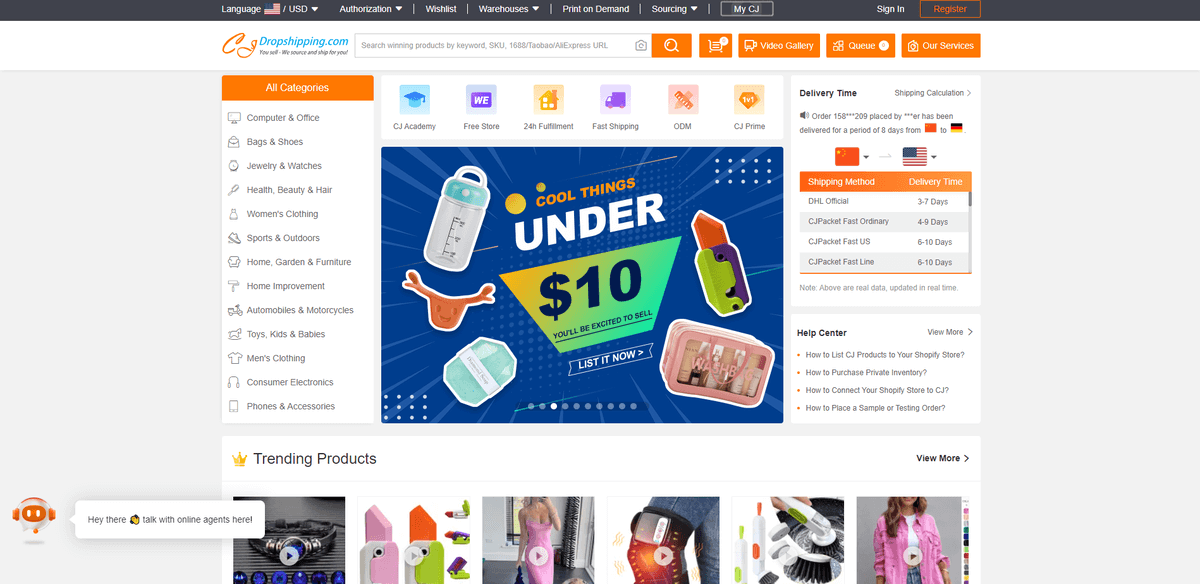This screenshot has height=584, width=1200.
Task: Open the US destination country flag dropdown
Action: (x=919, y=157)
